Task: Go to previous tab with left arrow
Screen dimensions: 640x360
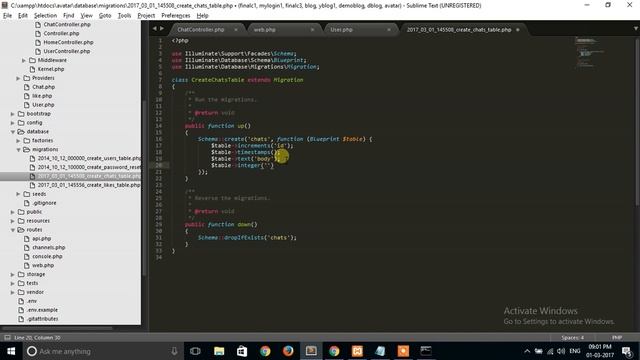Action: click(x=154, y=29)
